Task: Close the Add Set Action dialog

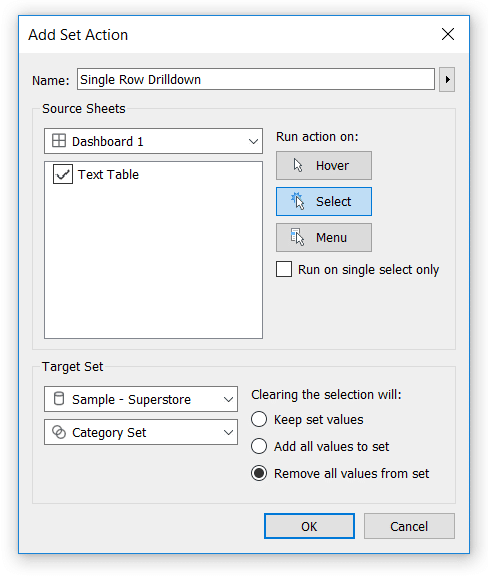Action: 448,34
